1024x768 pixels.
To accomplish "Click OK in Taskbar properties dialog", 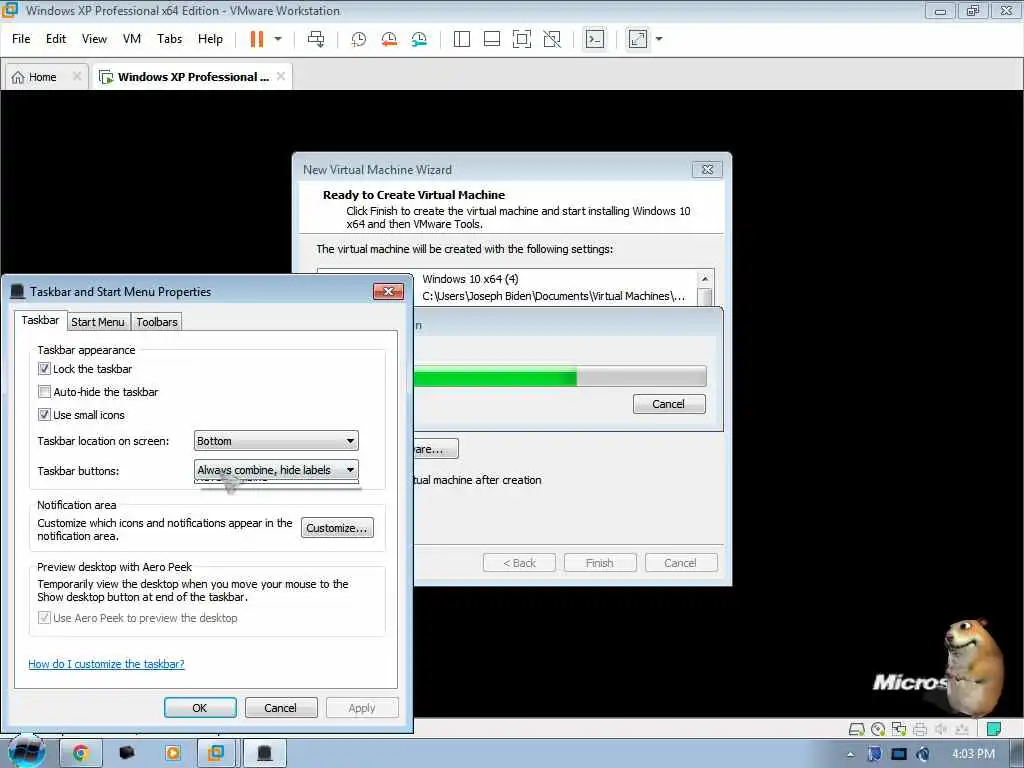I will point(200,708).
